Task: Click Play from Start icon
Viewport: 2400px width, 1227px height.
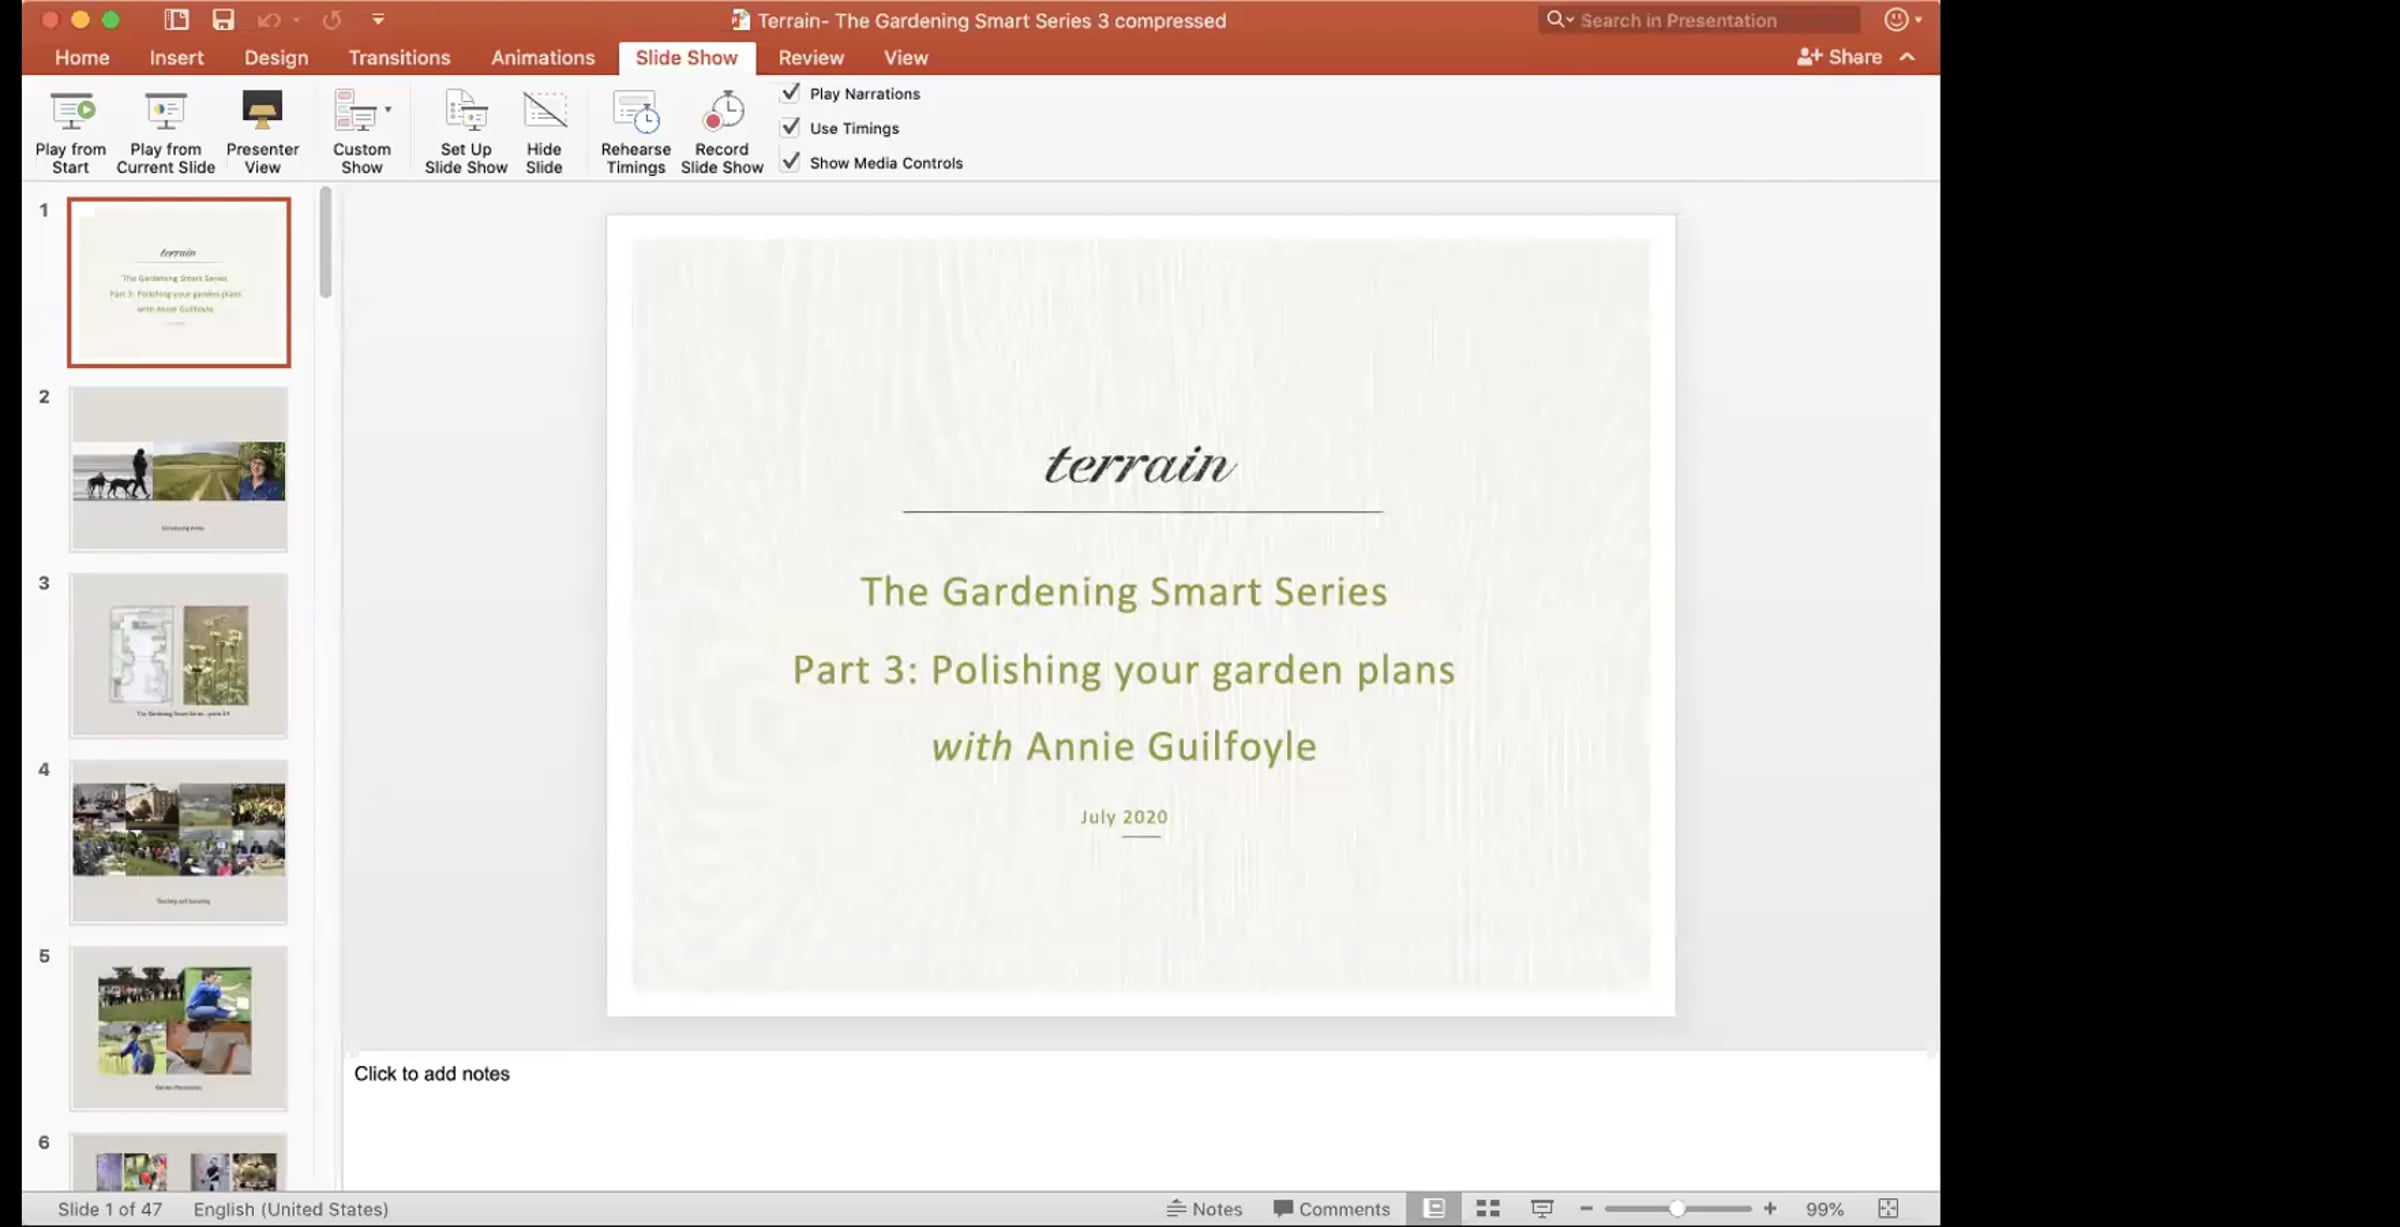Action: (x=71, y=112)
